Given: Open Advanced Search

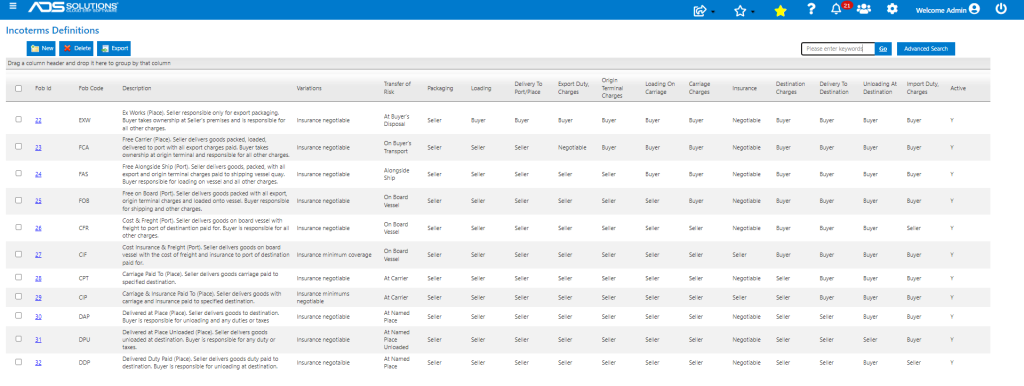Looking at the screenshot, I should [x=925, y=48].
